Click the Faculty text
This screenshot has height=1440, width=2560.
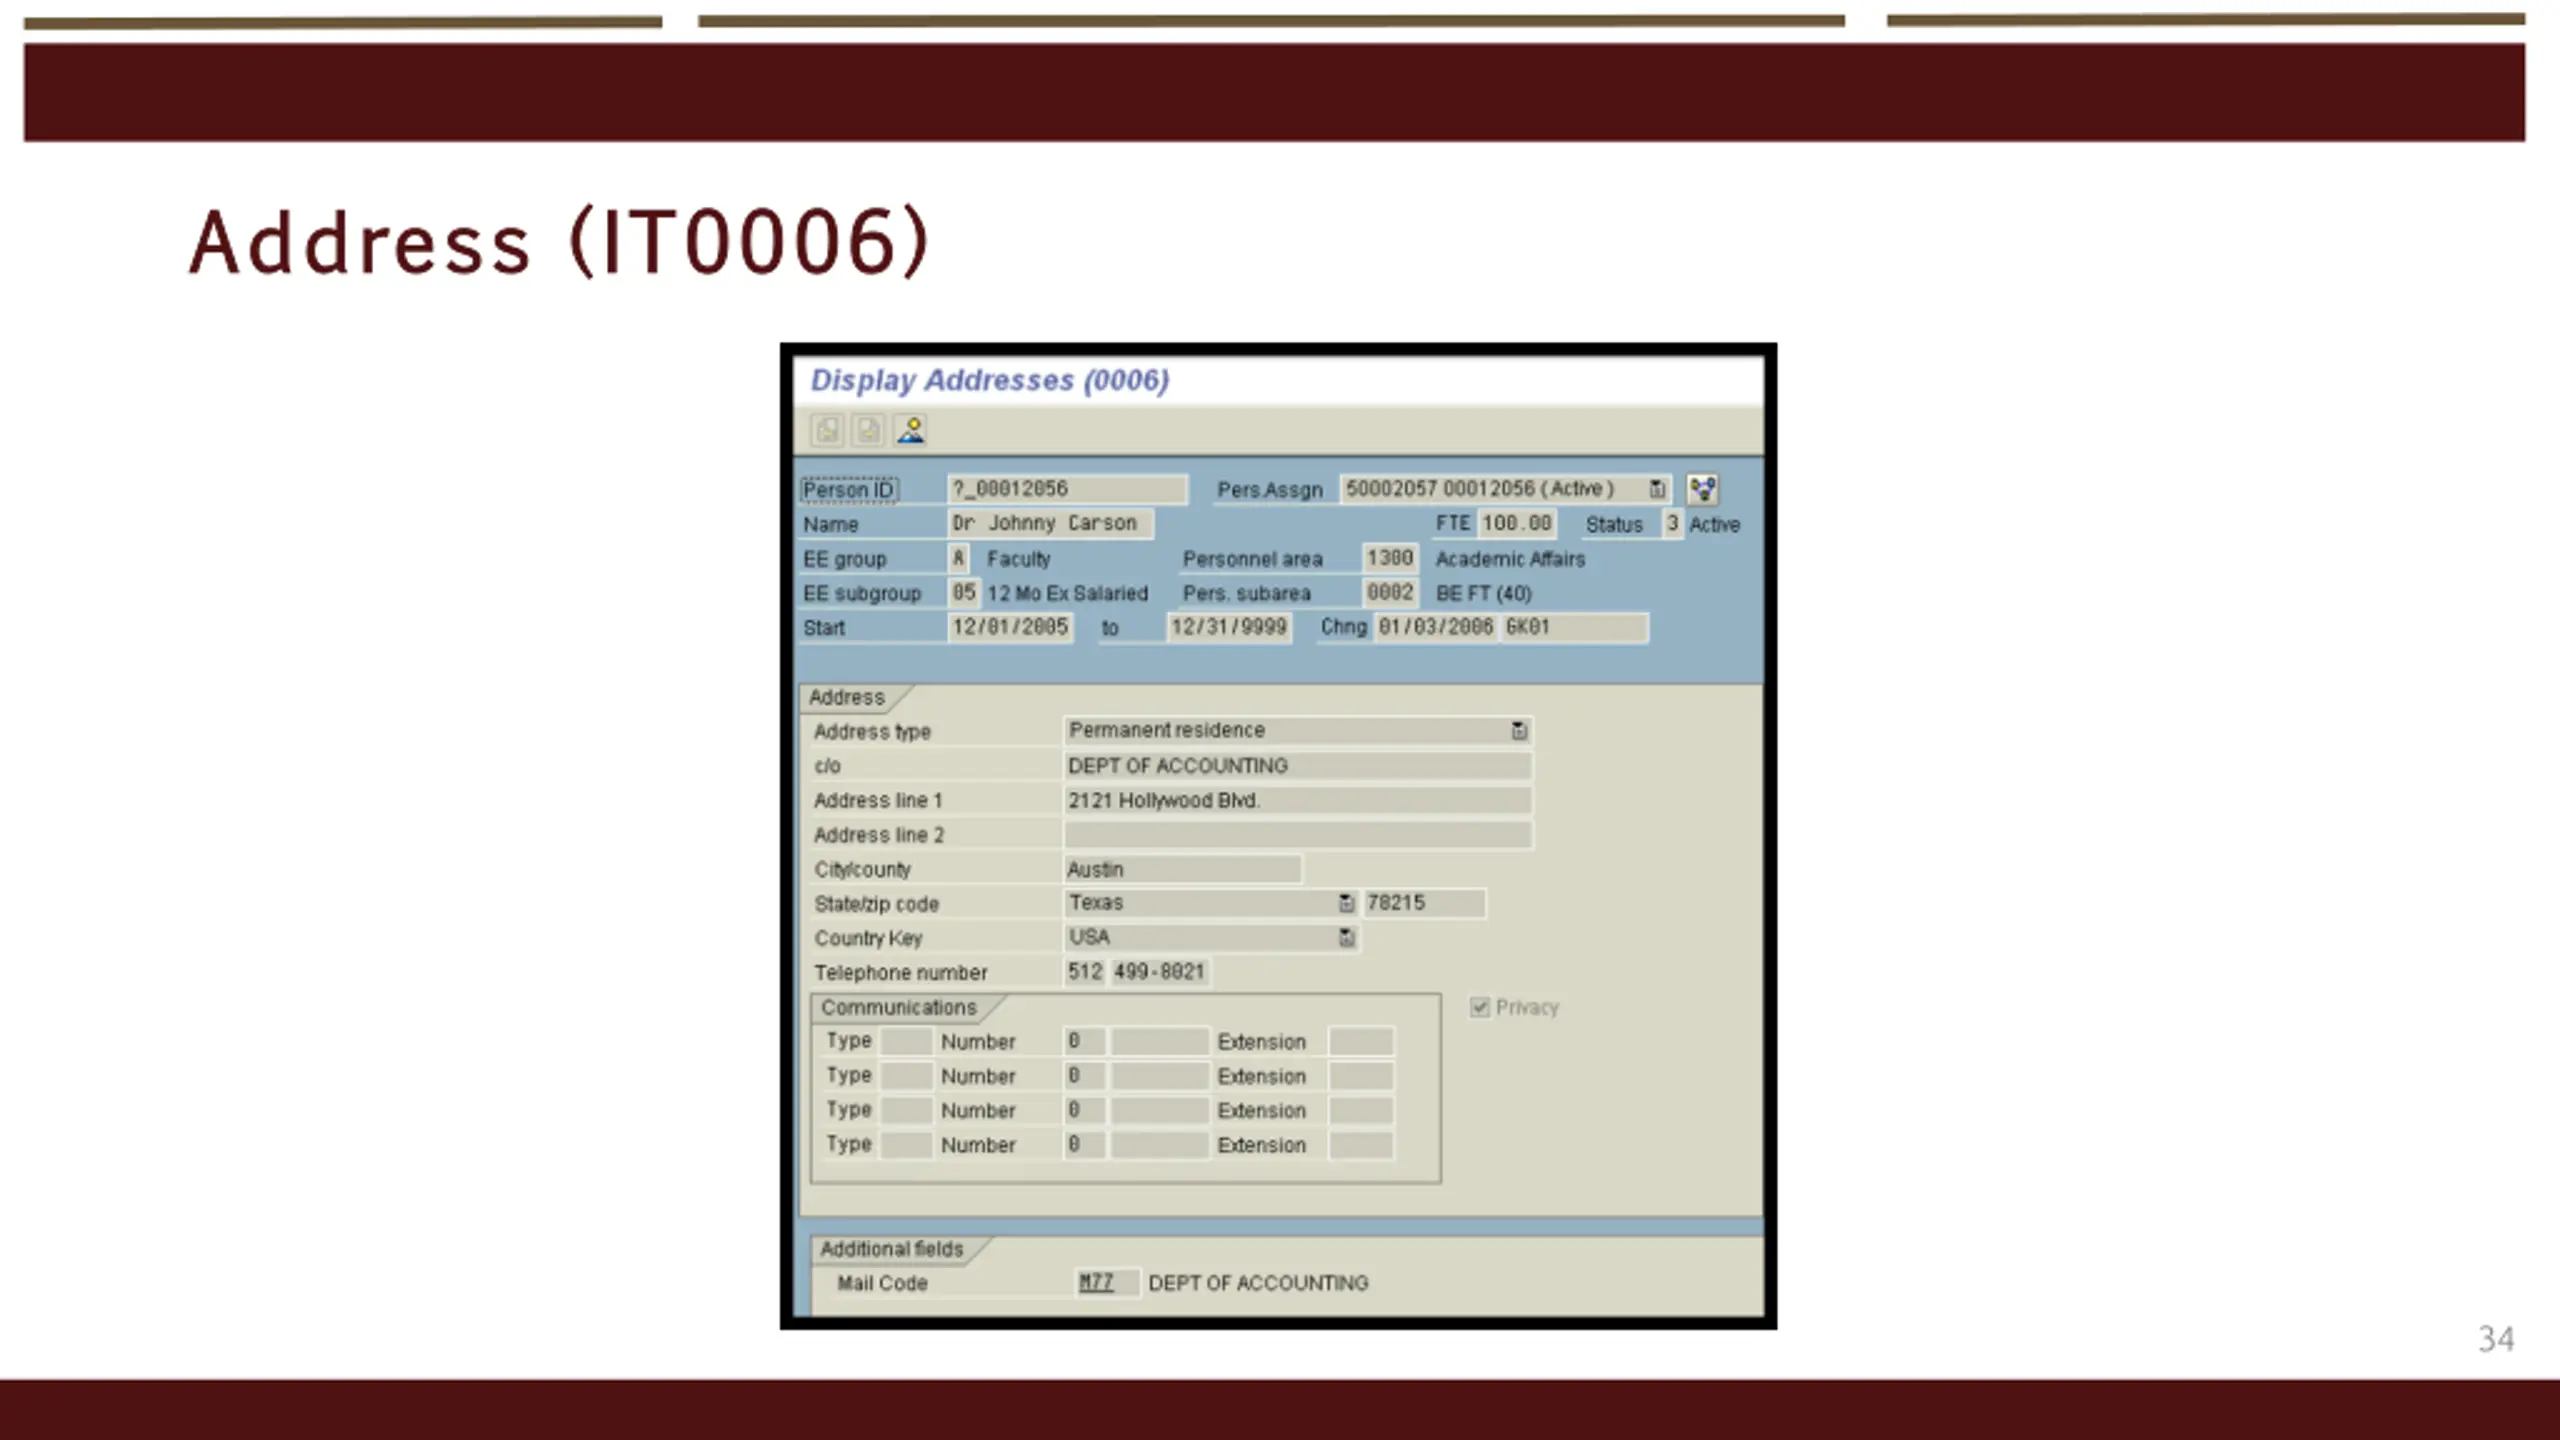[x=1018, y=559]
